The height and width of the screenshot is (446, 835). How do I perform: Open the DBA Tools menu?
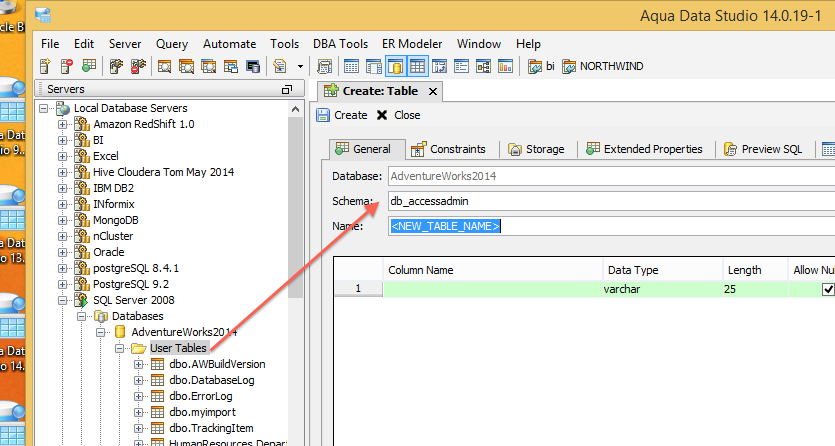click(340, 44)
